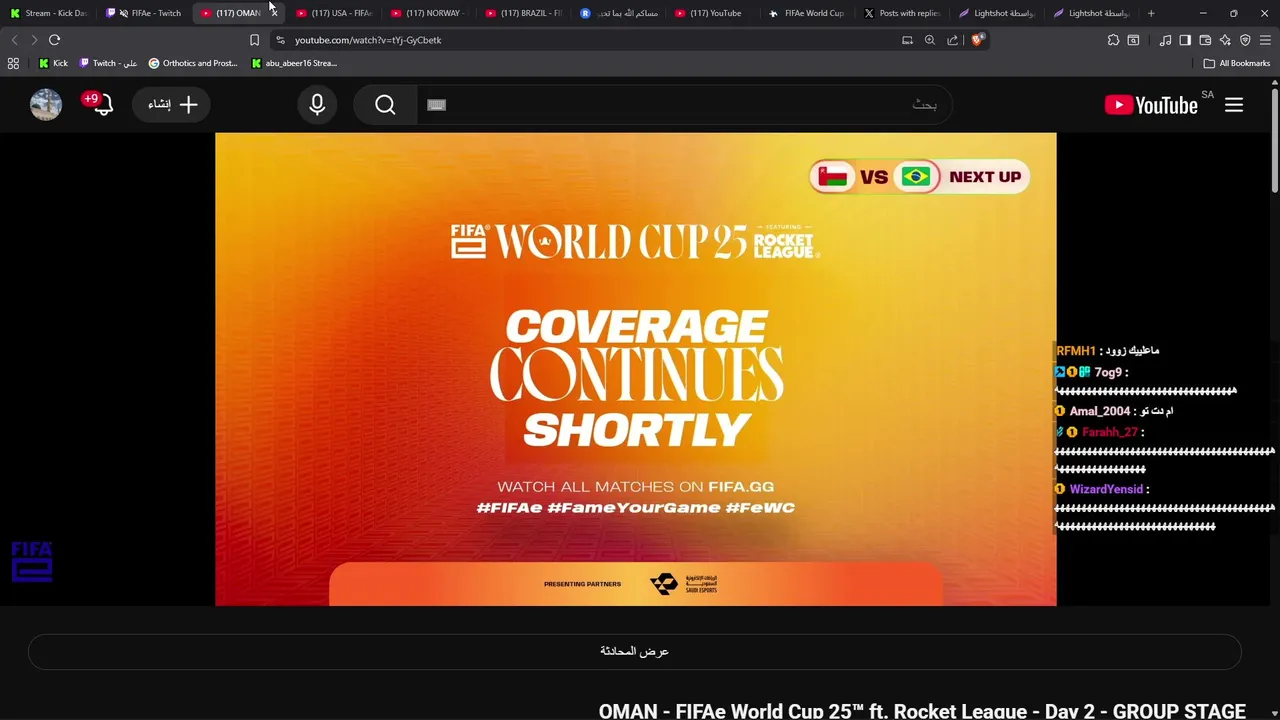Viewport: 1280px width, 720px height.
Task: Open a new browser tab
Action: point(1151,13)
